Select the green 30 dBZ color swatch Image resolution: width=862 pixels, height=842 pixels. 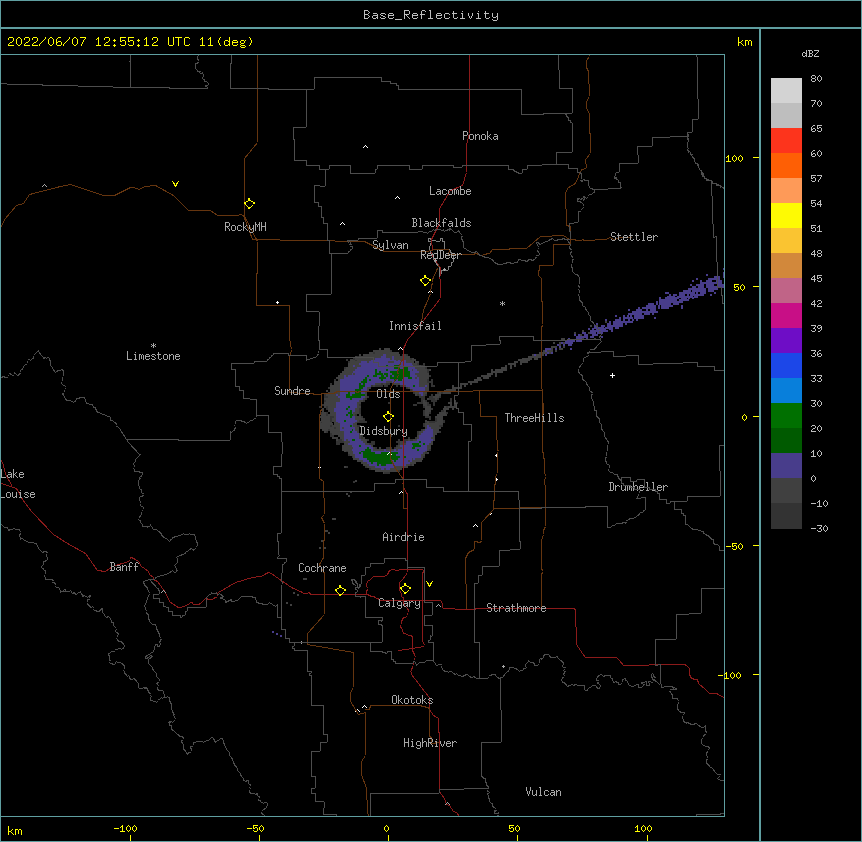786,416
